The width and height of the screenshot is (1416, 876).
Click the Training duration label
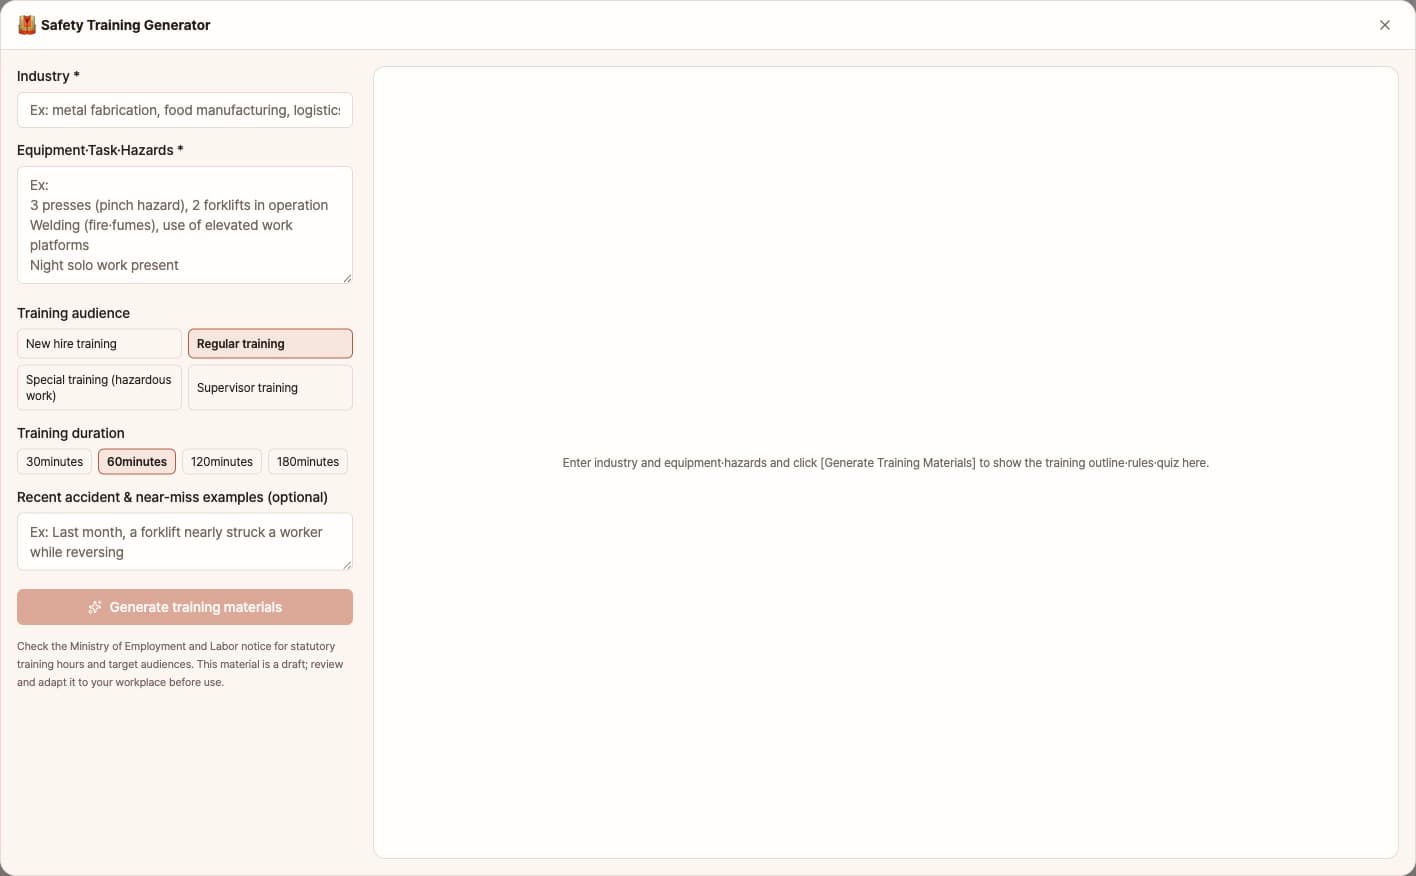tap(71, 433)
